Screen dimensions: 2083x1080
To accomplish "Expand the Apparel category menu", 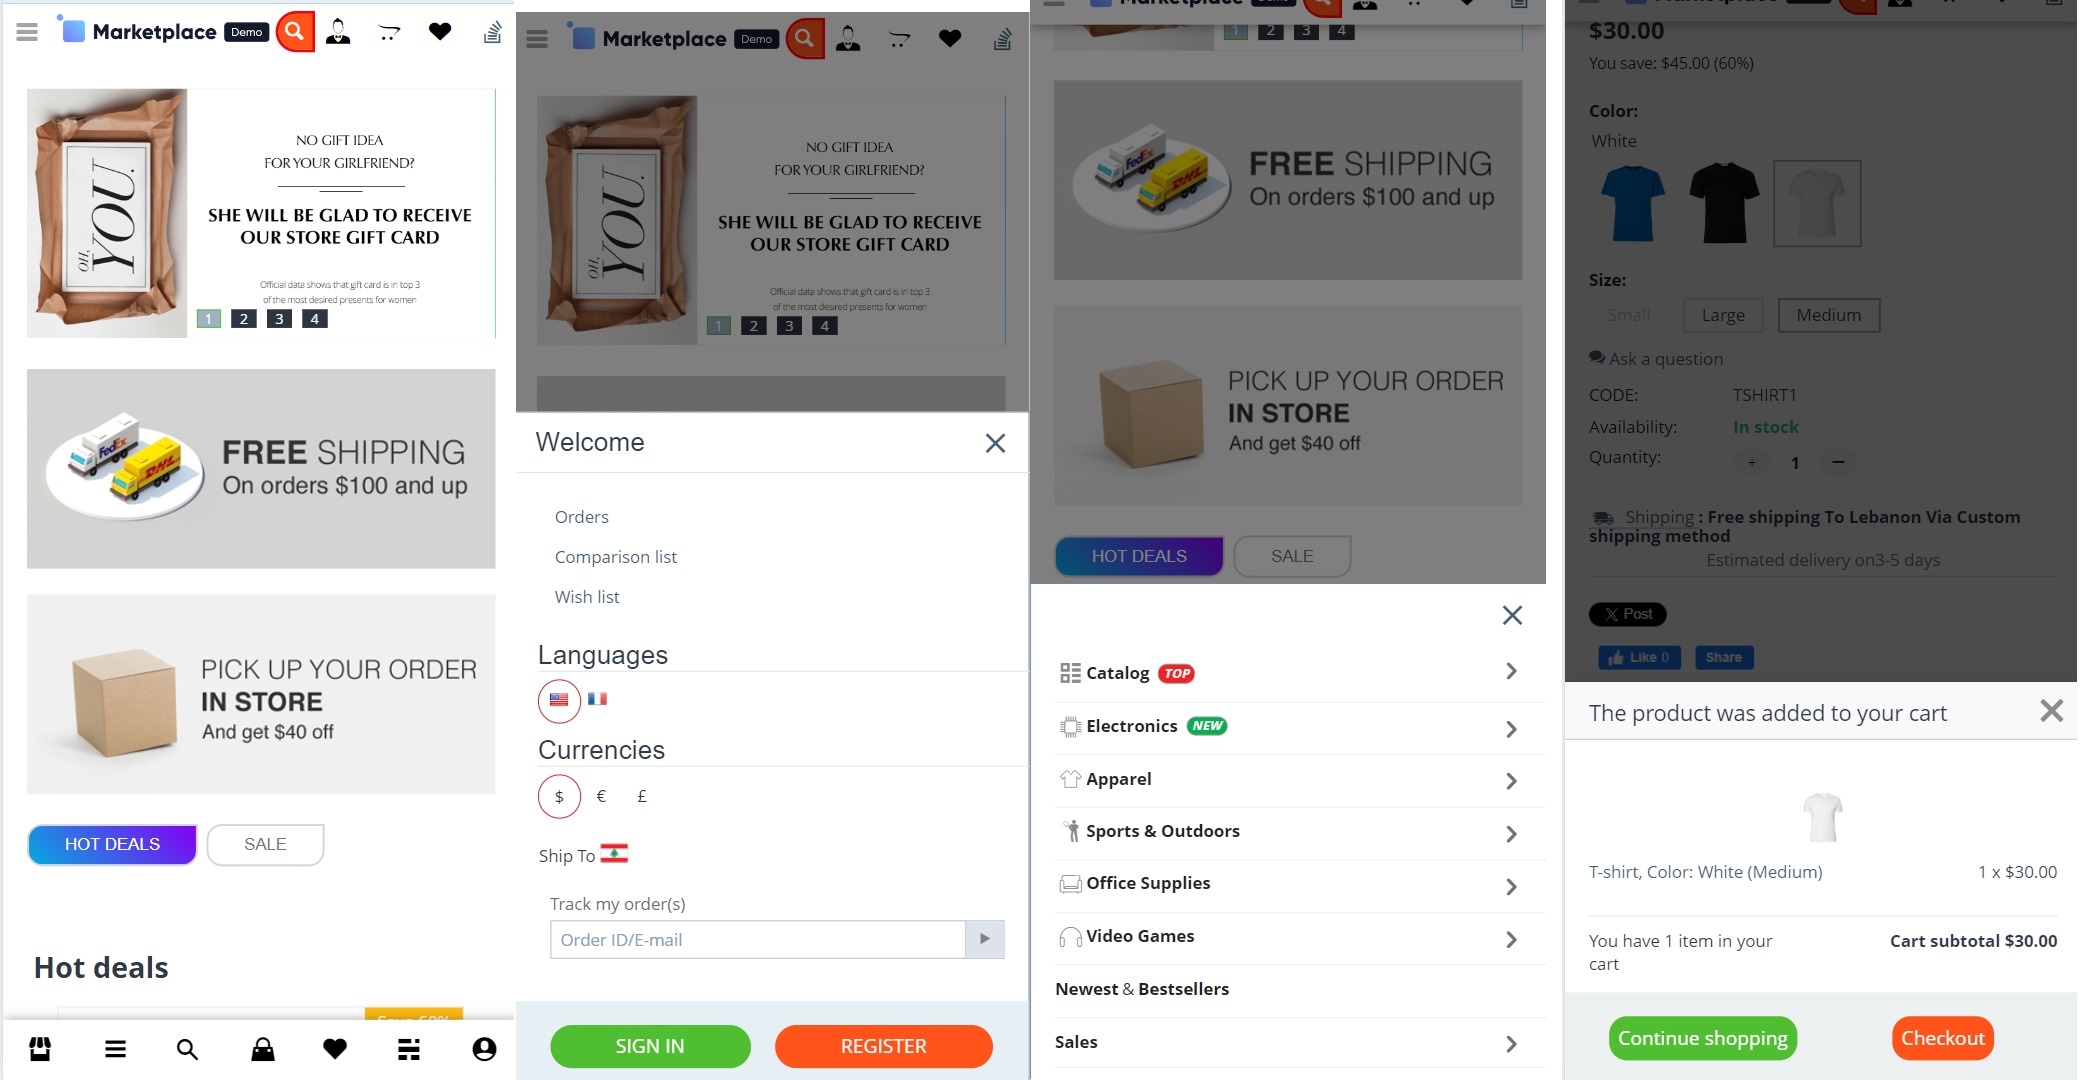I will [x=1510, y=777].
